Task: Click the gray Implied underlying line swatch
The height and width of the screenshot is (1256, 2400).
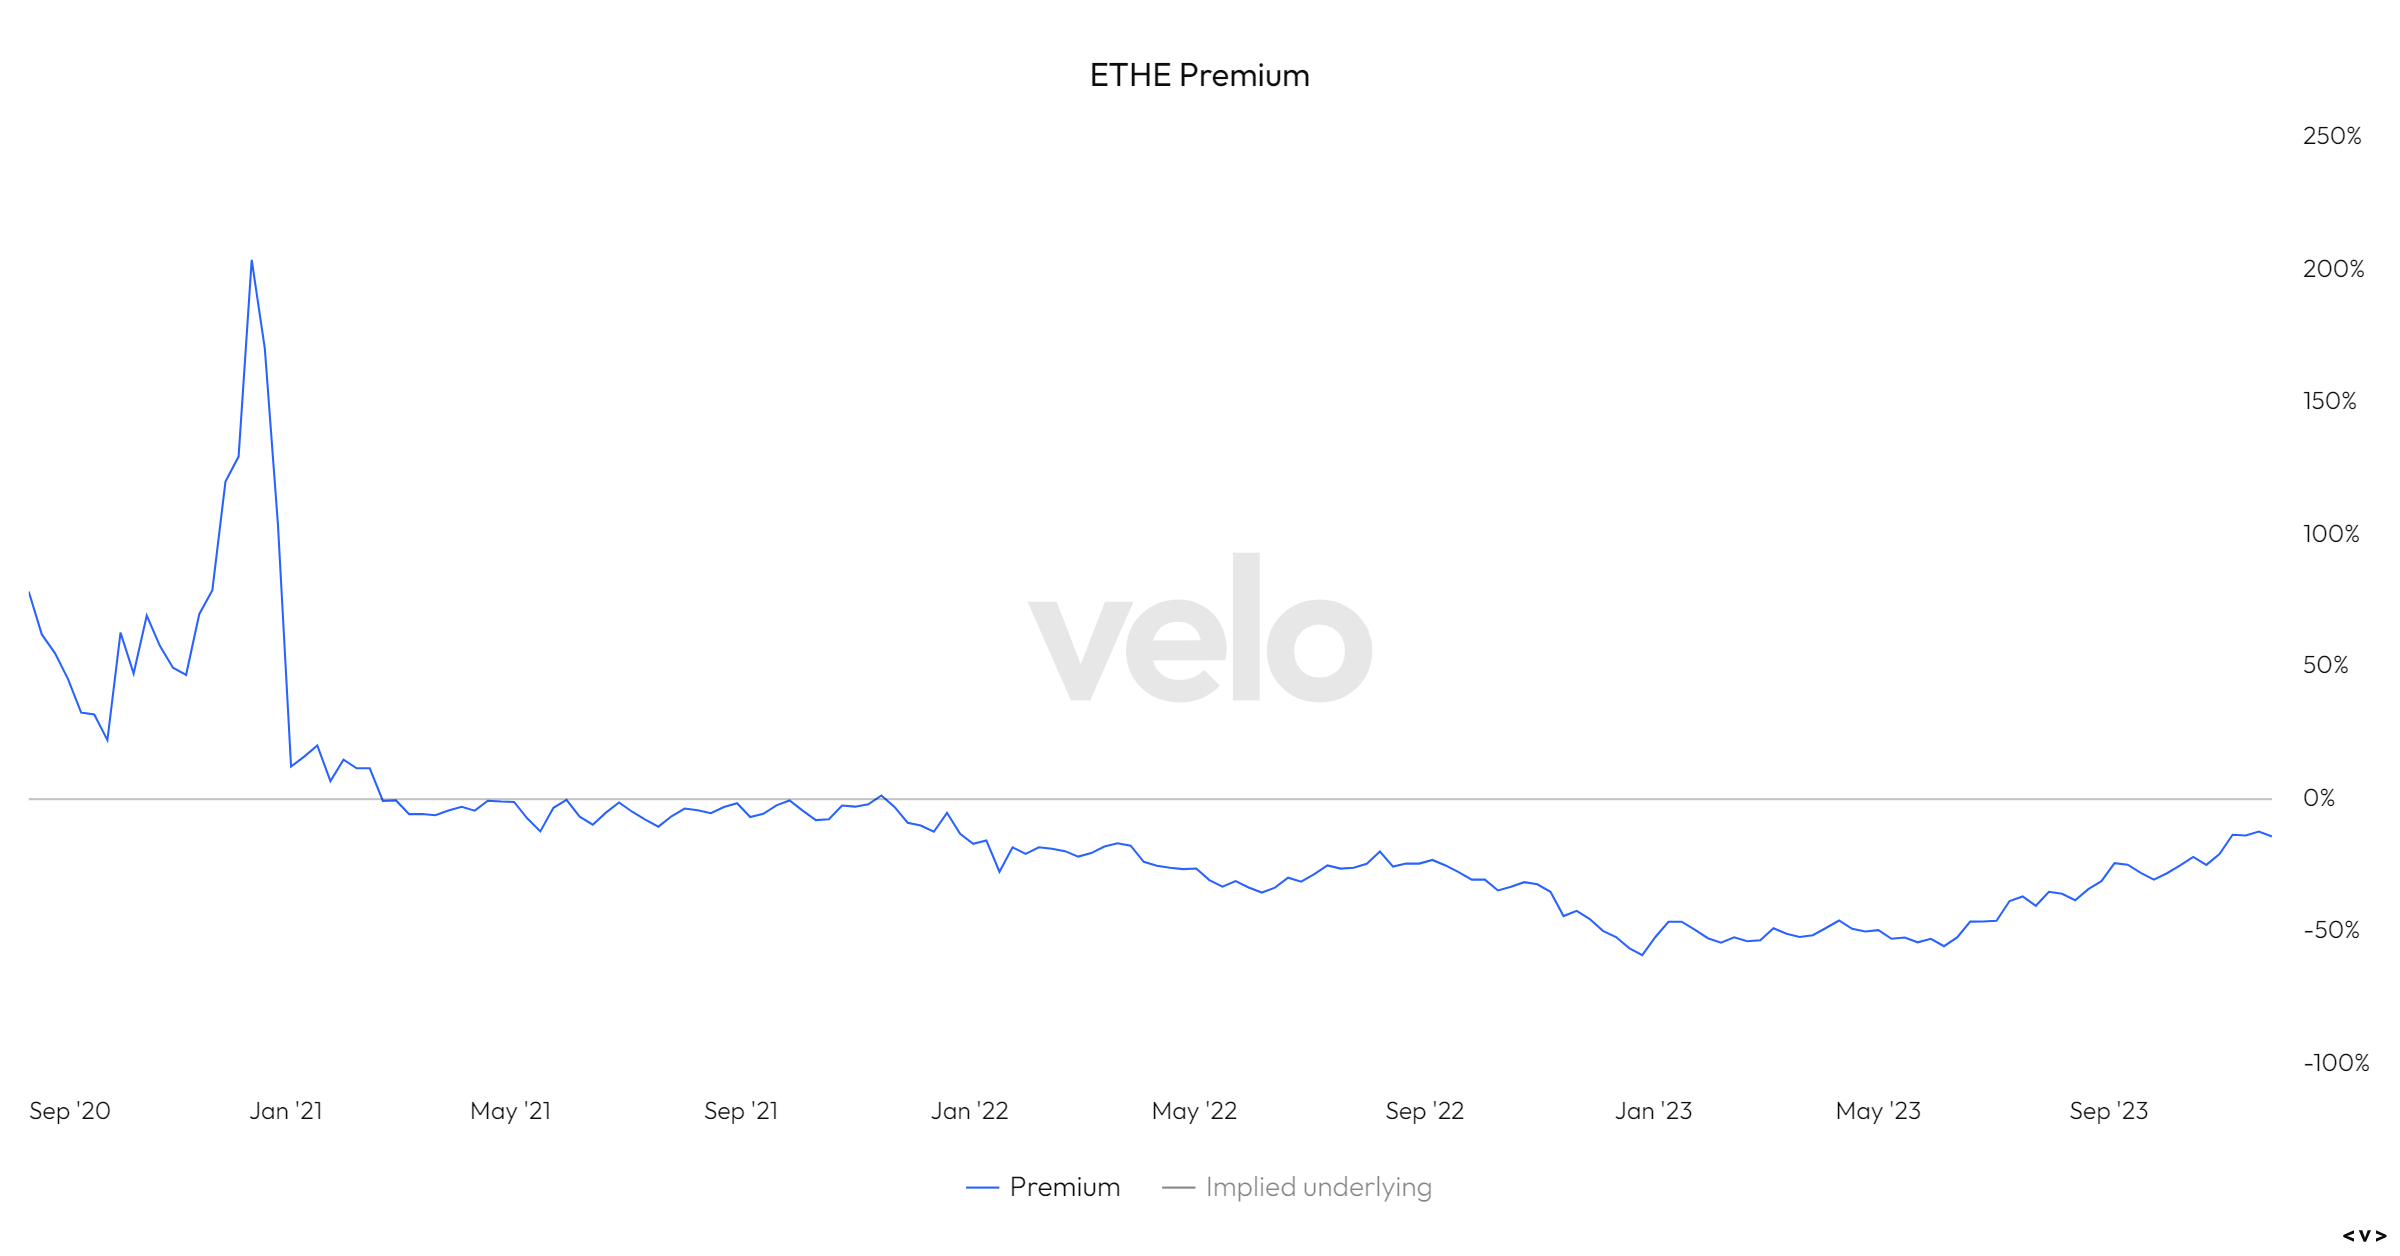Action: pyautogui.click(x=1179, y=1188)
